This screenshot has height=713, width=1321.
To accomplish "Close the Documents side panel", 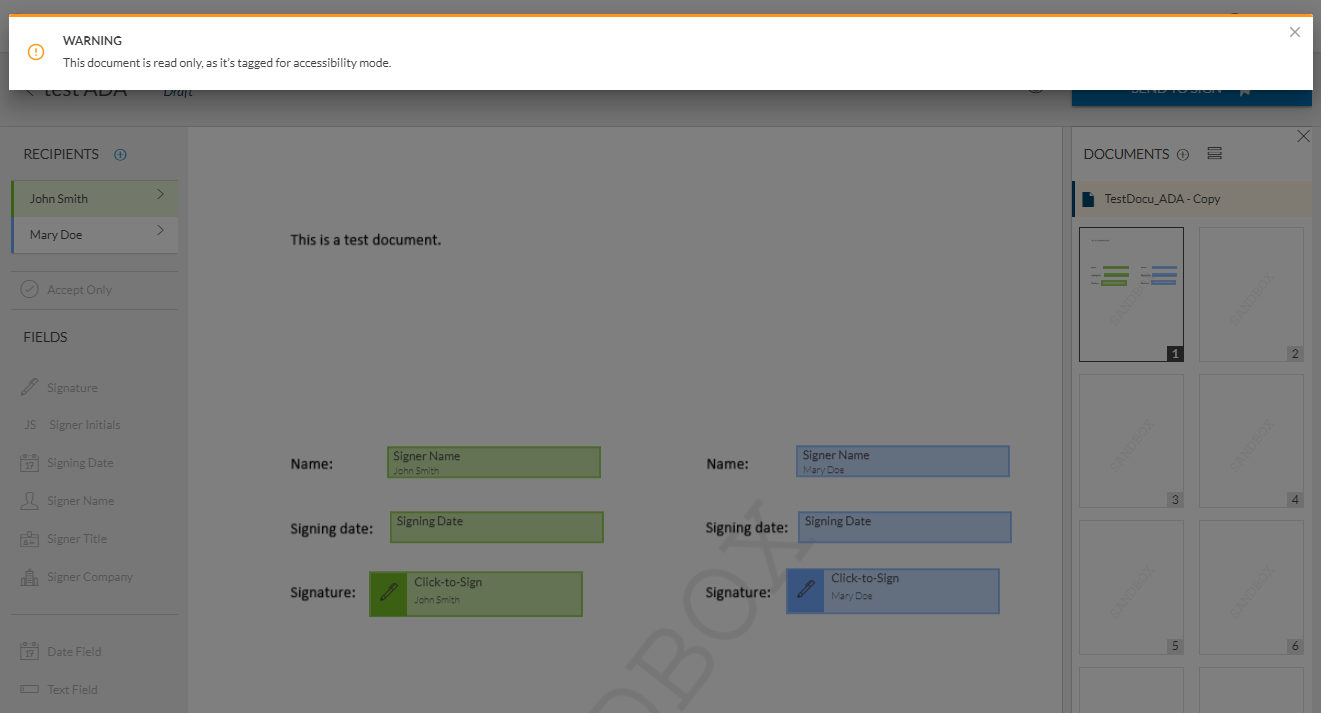I will [x=1303, y=136].
